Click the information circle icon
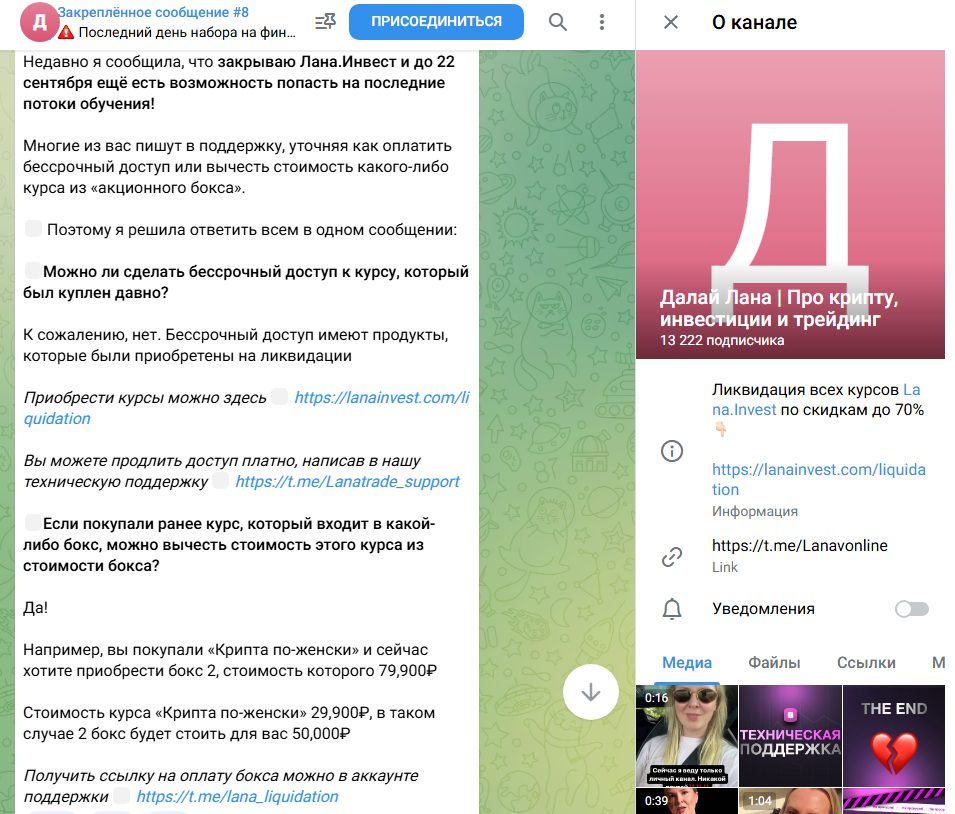 point(672,451)
